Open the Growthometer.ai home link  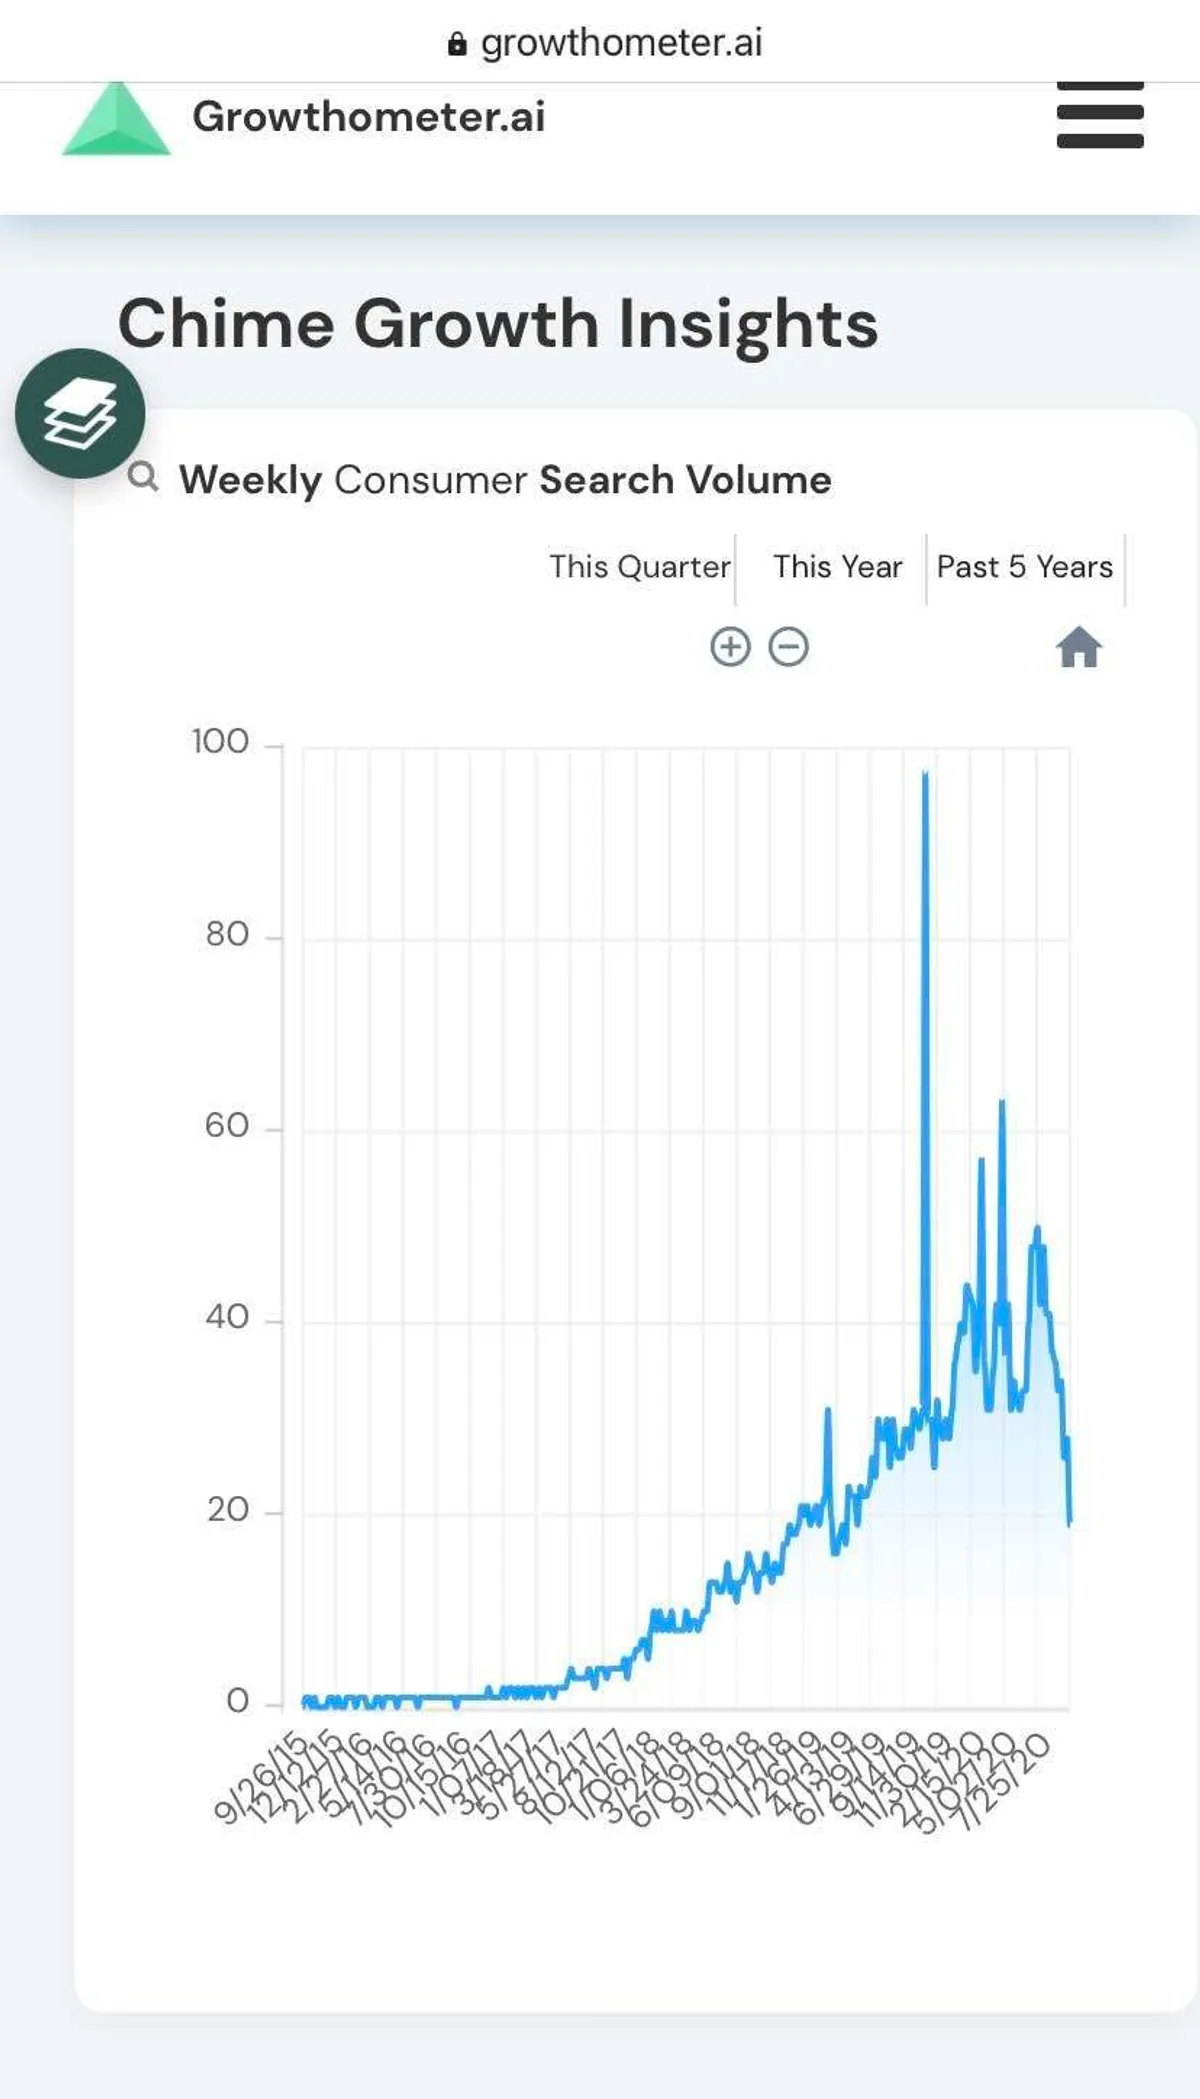point(368,117)
